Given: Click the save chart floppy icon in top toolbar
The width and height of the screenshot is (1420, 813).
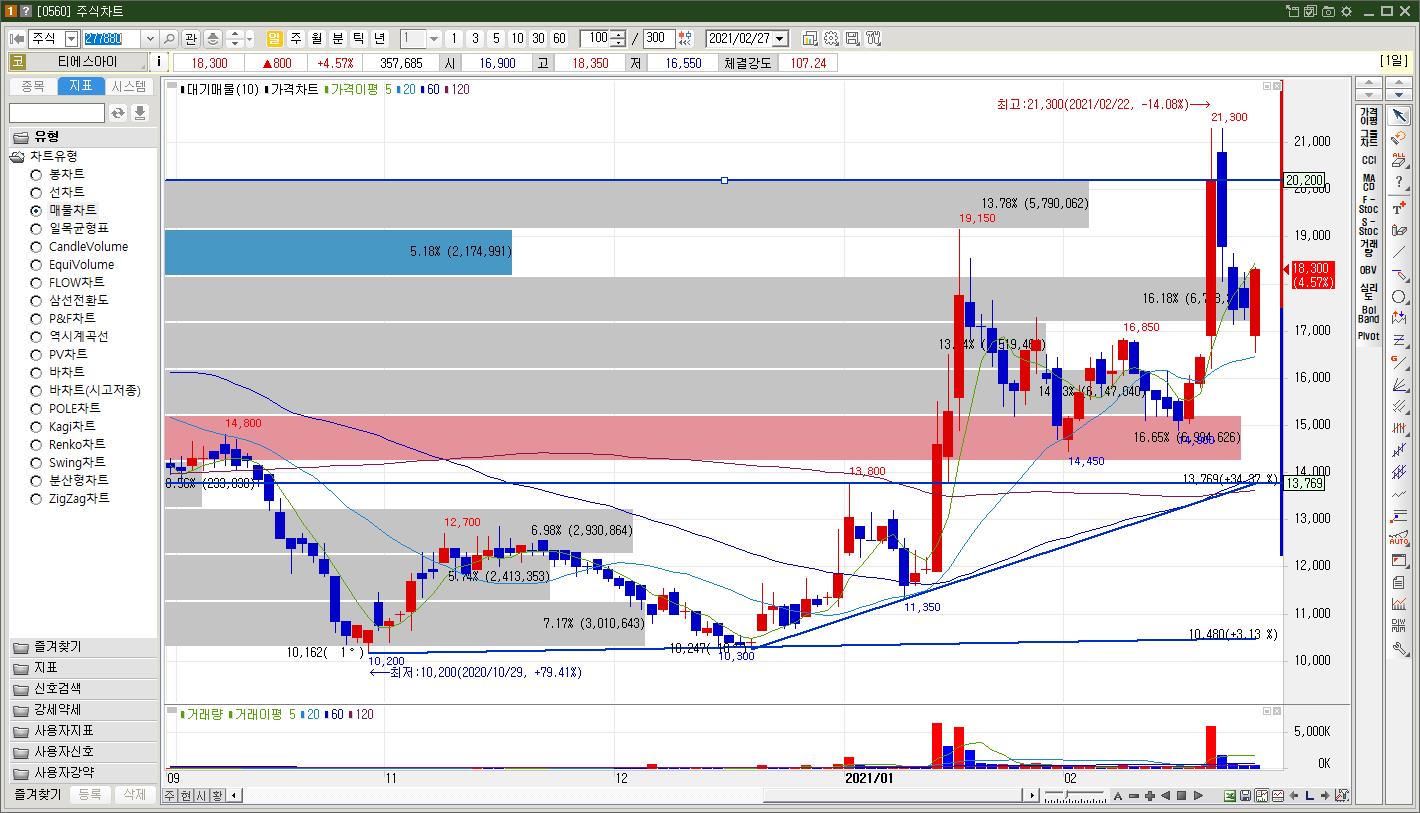Looking at the screenshot, I should tap(852, 38).
